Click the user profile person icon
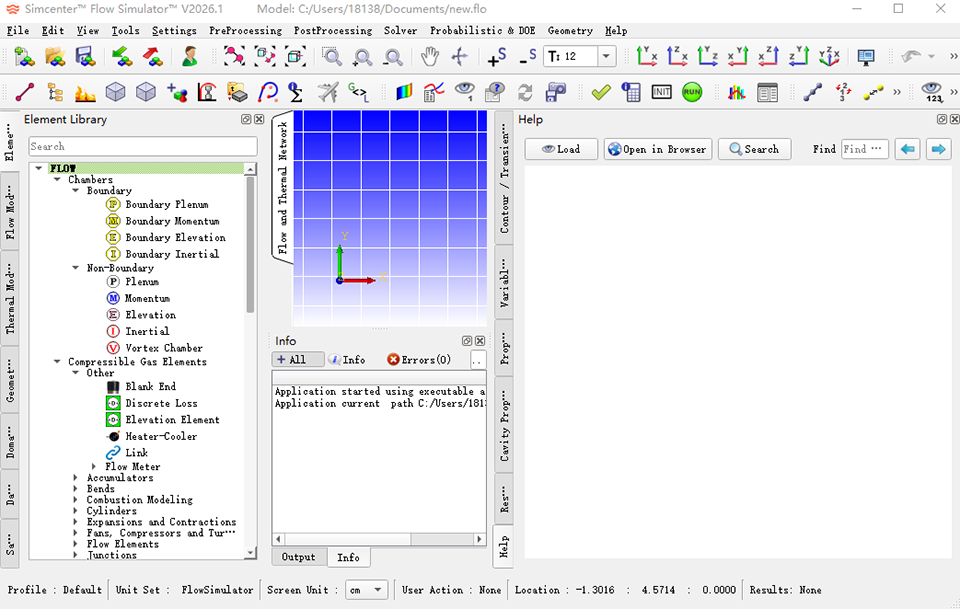The height and width of the screenshot is (609, 960). tap(190, 57)
